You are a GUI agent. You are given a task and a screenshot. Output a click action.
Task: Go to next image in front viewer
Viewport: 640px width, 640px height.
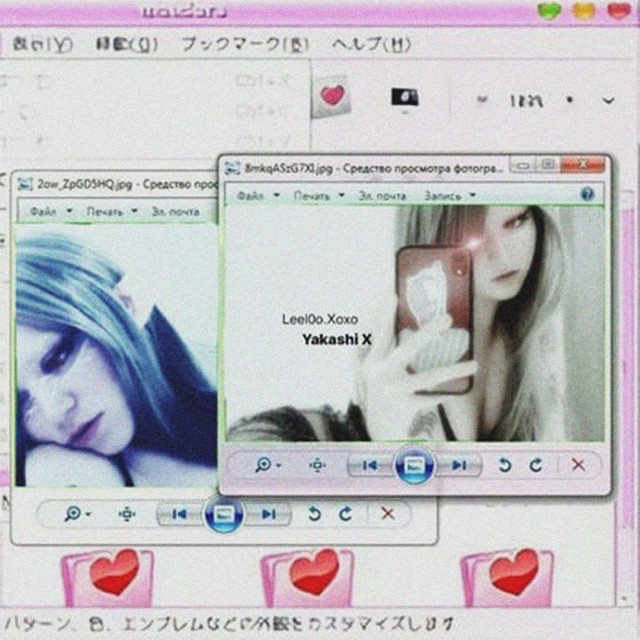pos(459,465)
